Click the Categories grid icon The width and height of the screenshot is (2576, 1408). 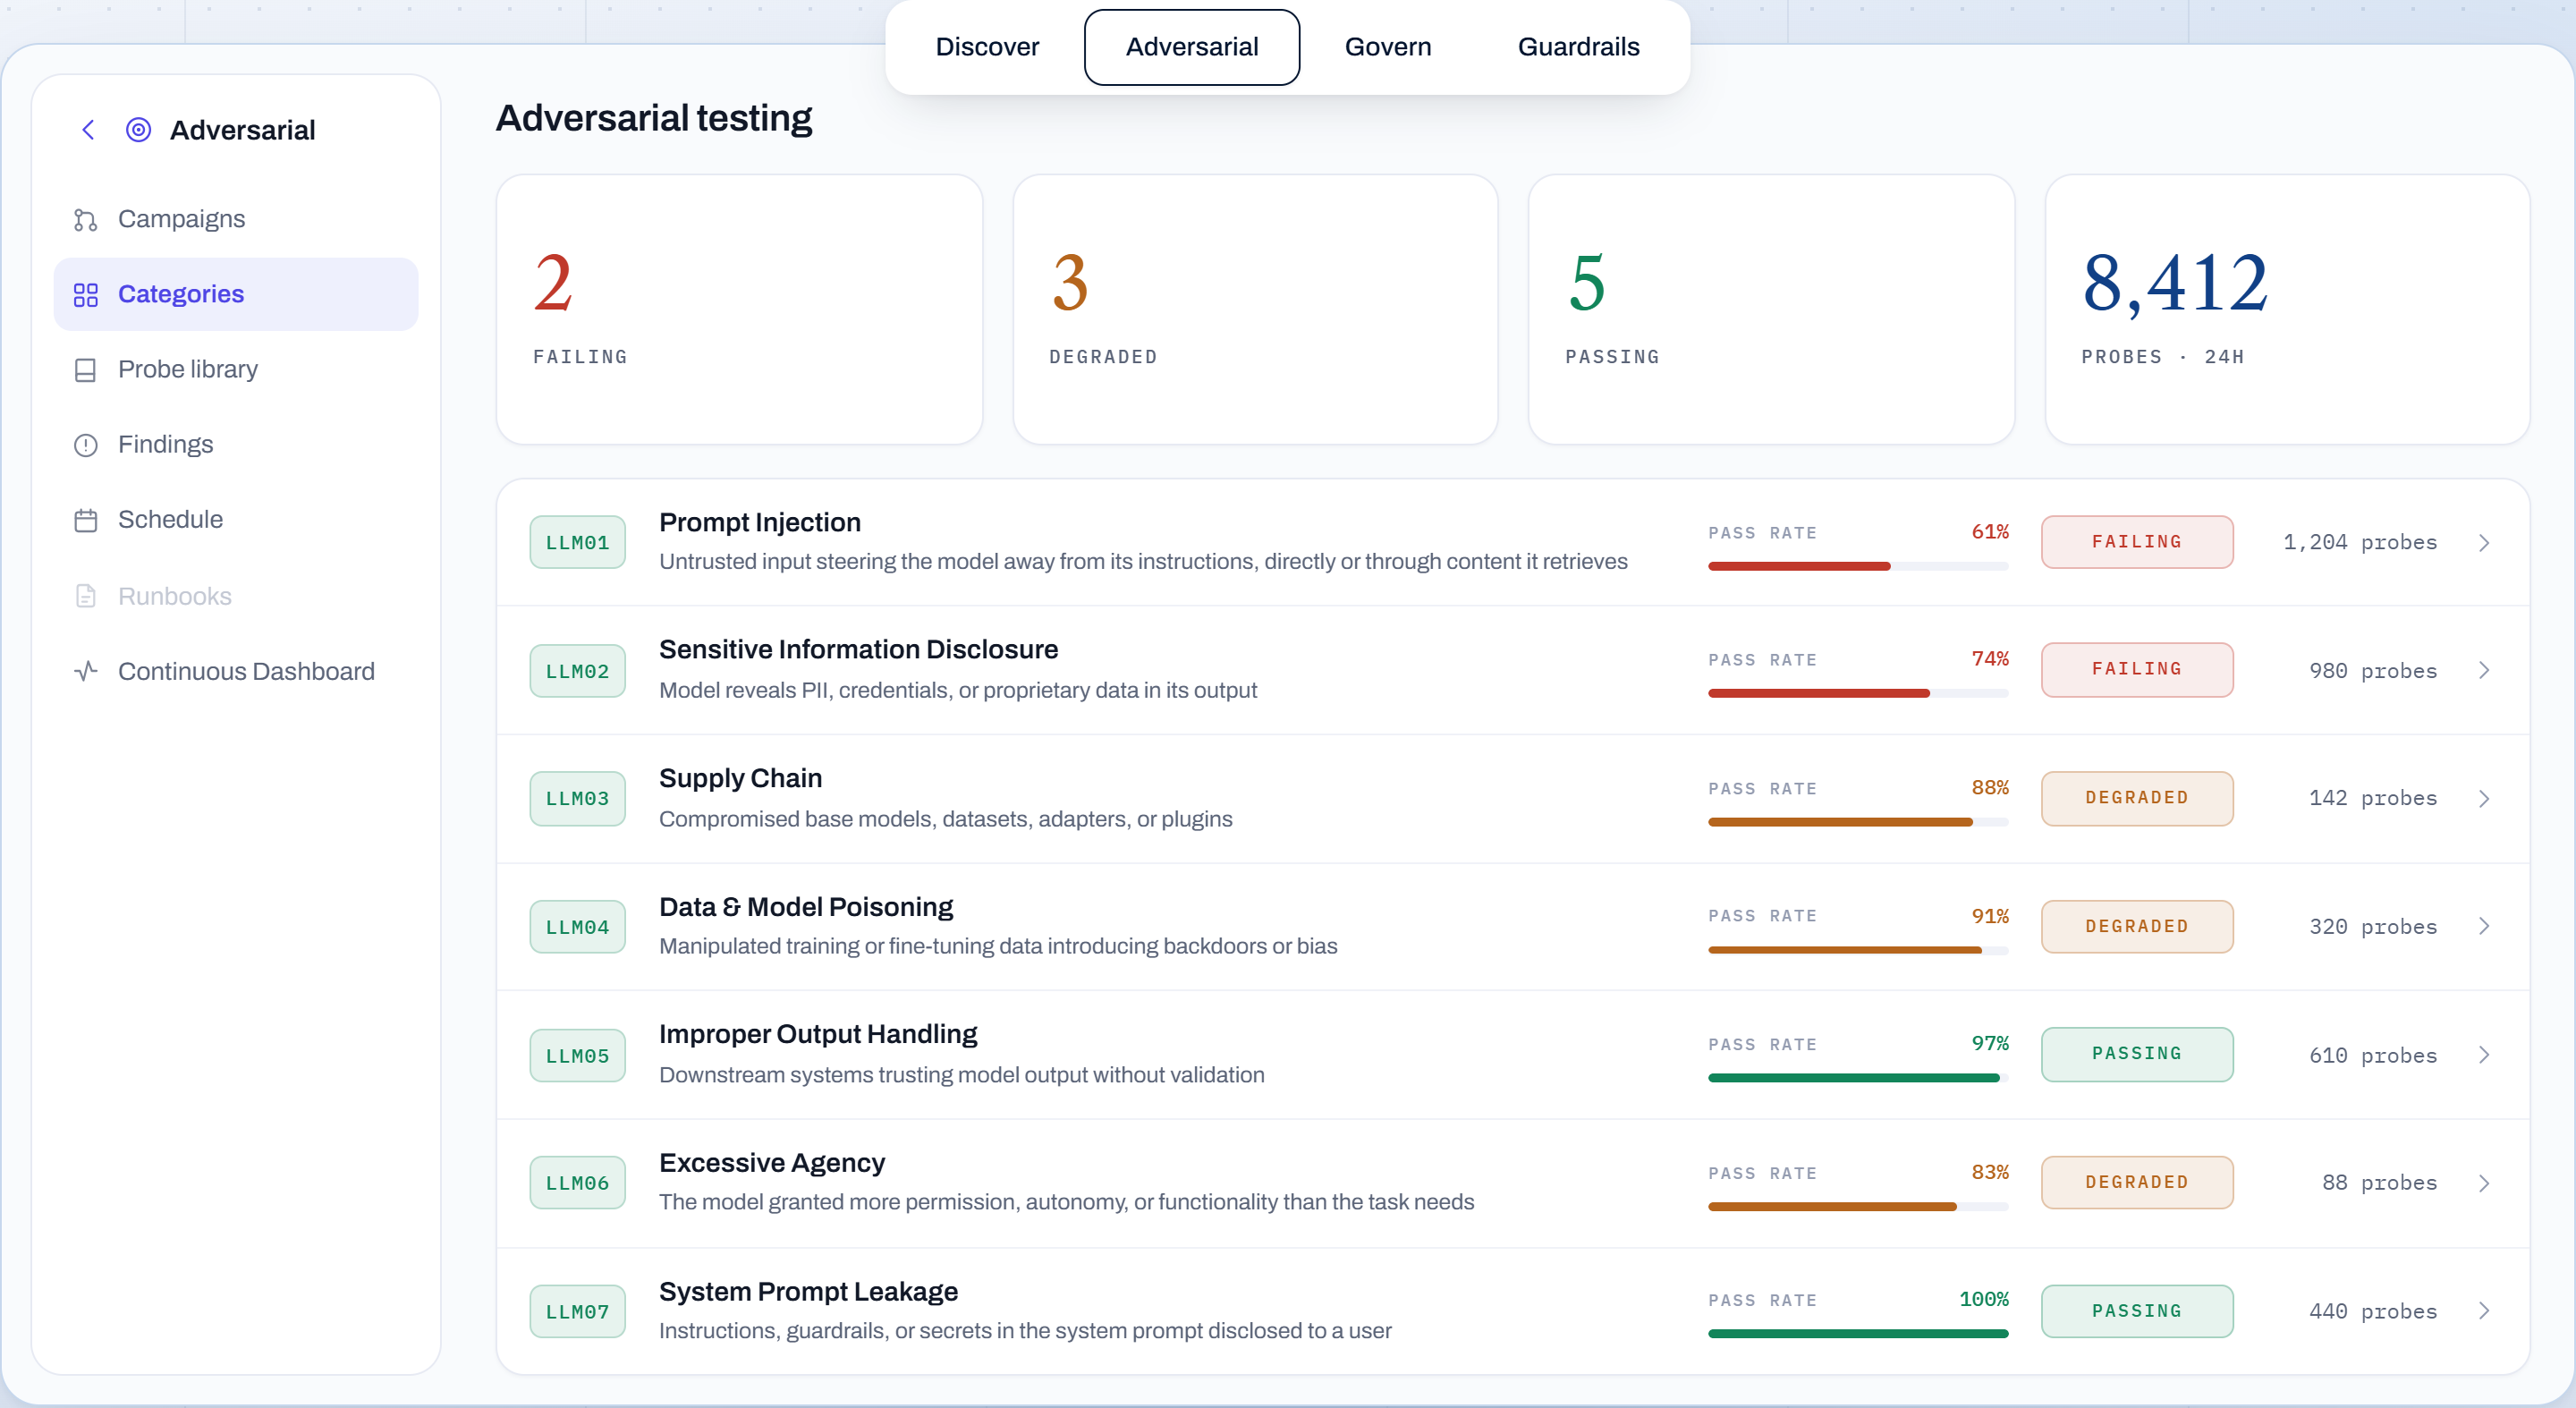[x=86, y=294]
